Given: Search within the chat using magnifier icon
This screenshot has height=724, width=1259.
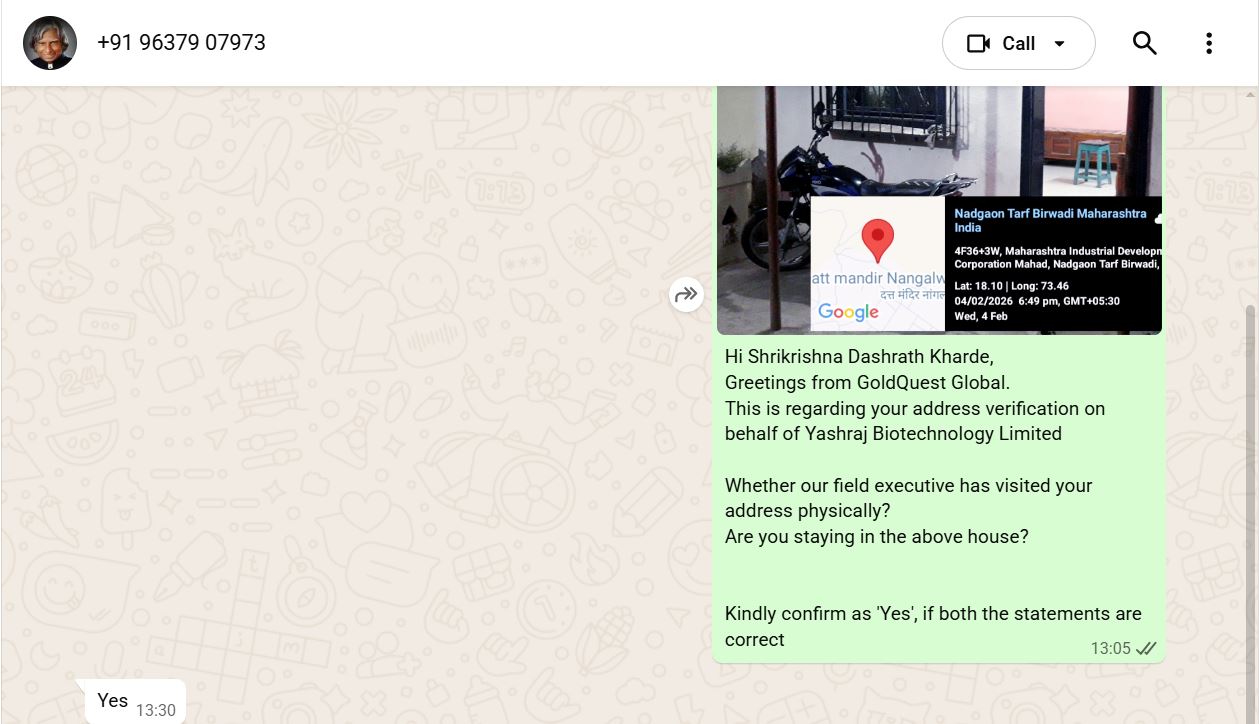Looking at the screenshot, I should [x=1144, y=43].
